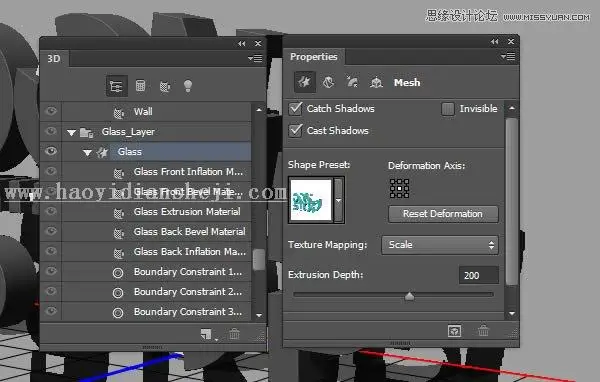The width and height of the screenshot is (600, 382).
Task: Toggle visibility of Glass Back Inflation Material
Action: click(x=51, y=251)
